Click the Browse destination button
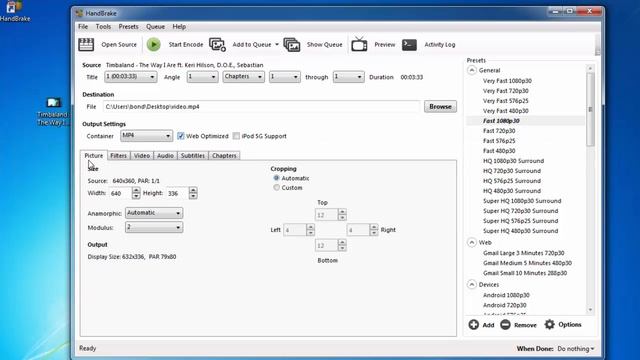The height and width of the screenshot is (360, 640). [440, 107]
